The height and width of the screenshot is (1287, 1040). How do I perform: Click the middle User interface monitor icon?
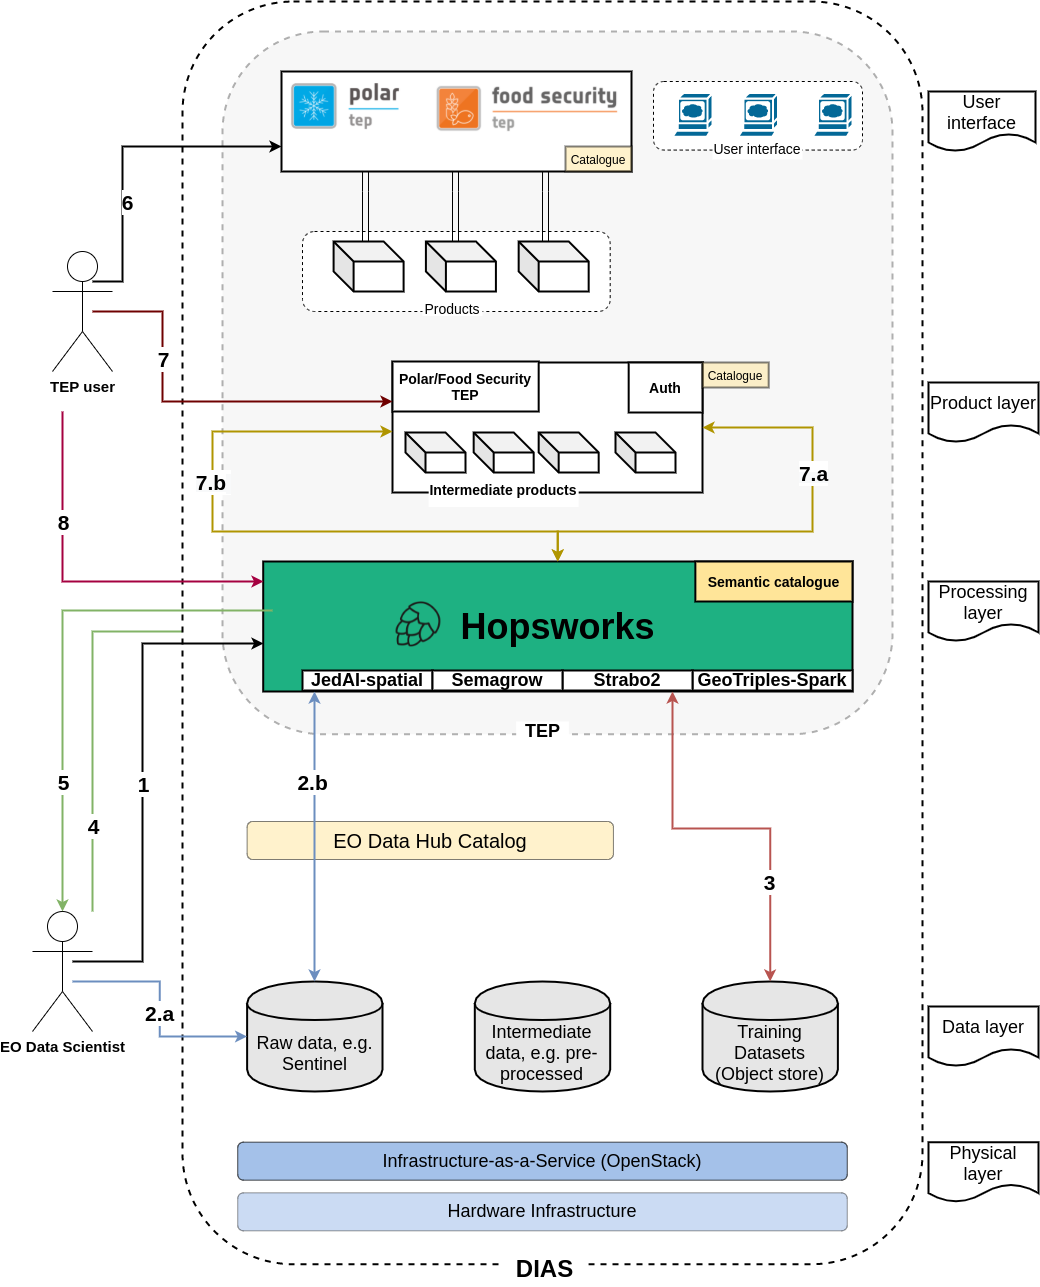(x=760, y=113)
